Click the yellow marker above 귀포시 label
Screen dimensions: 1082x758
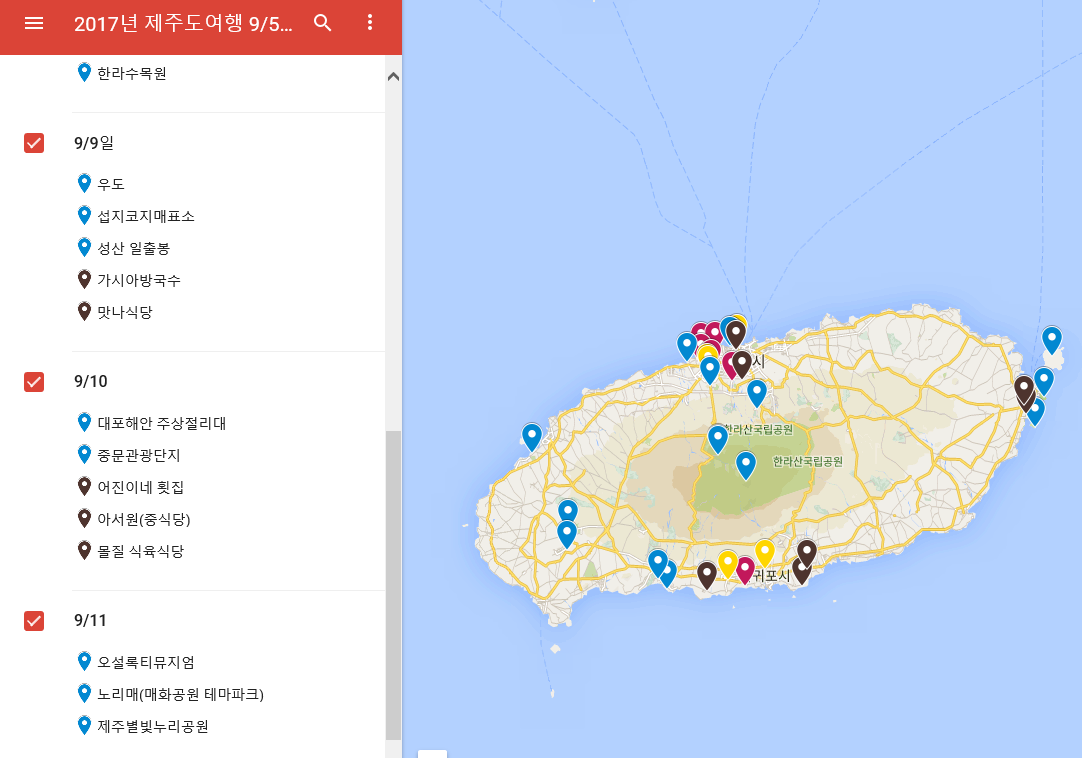coord(764,553)
